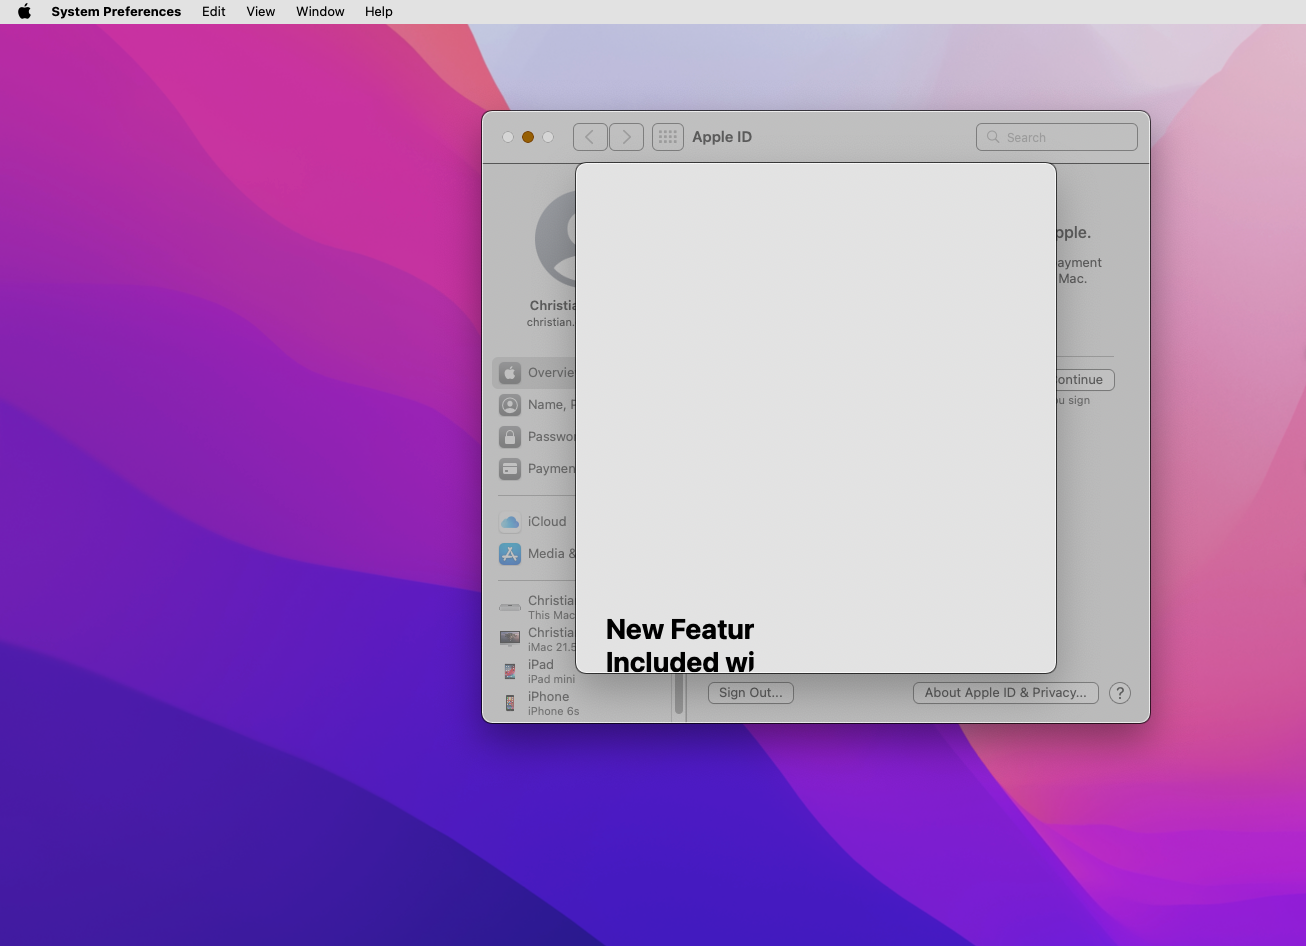1306x946 pixels.
Task: Open About Apple ID & Privacy
Action: (x=1006, y=693)
